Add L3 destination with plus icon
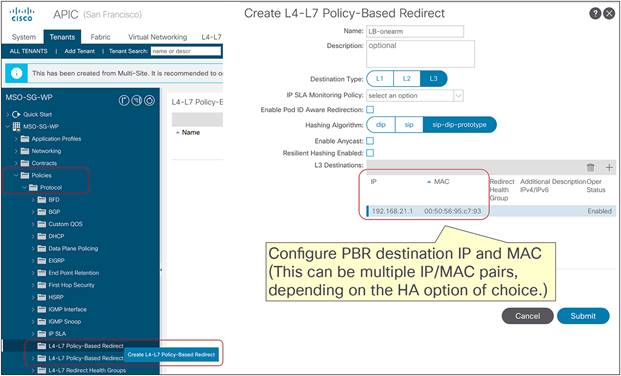Viewport: 621px width, 376px height. (609, 168)
